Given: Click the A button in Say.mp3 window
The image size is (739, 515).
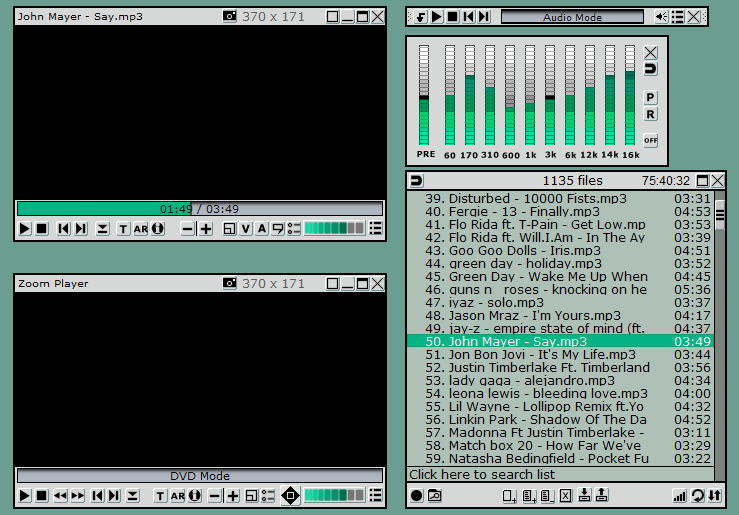Looking at the screenshot, I should (262, 229).
